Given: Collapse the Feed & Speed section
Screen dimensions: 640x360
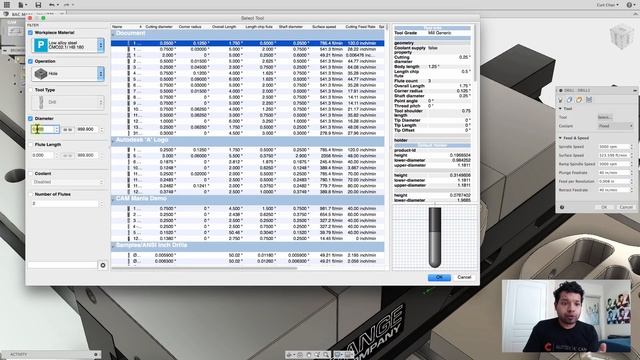Looking at the screenshot, I should pos(560,138).
